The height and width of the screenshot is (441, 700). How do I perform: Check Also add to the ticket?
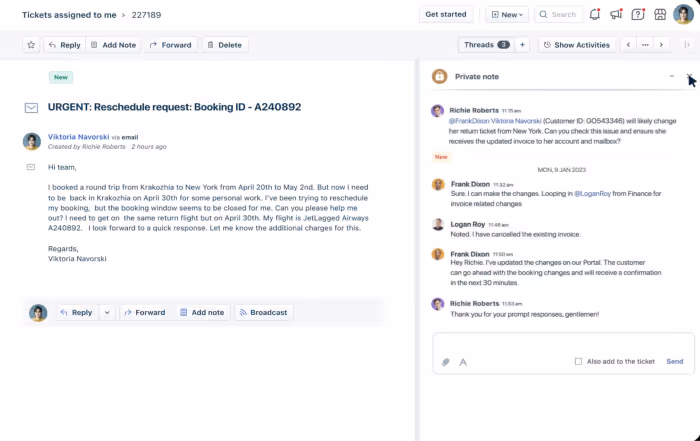pyautogui.click(x=579, y=362)
